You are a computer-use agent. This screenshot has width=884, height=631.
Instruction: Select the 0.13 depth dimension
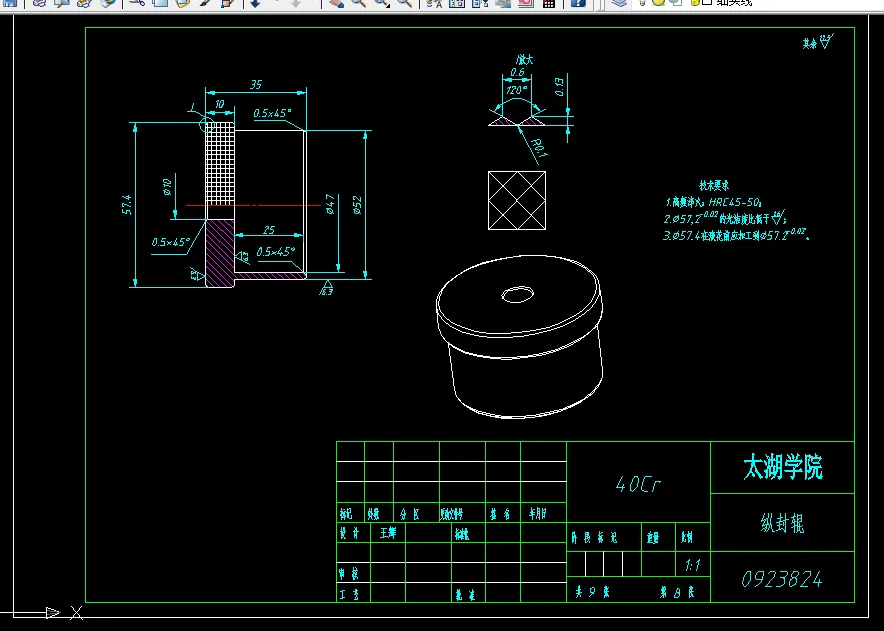pyautogui.click(x=559, y=86)
